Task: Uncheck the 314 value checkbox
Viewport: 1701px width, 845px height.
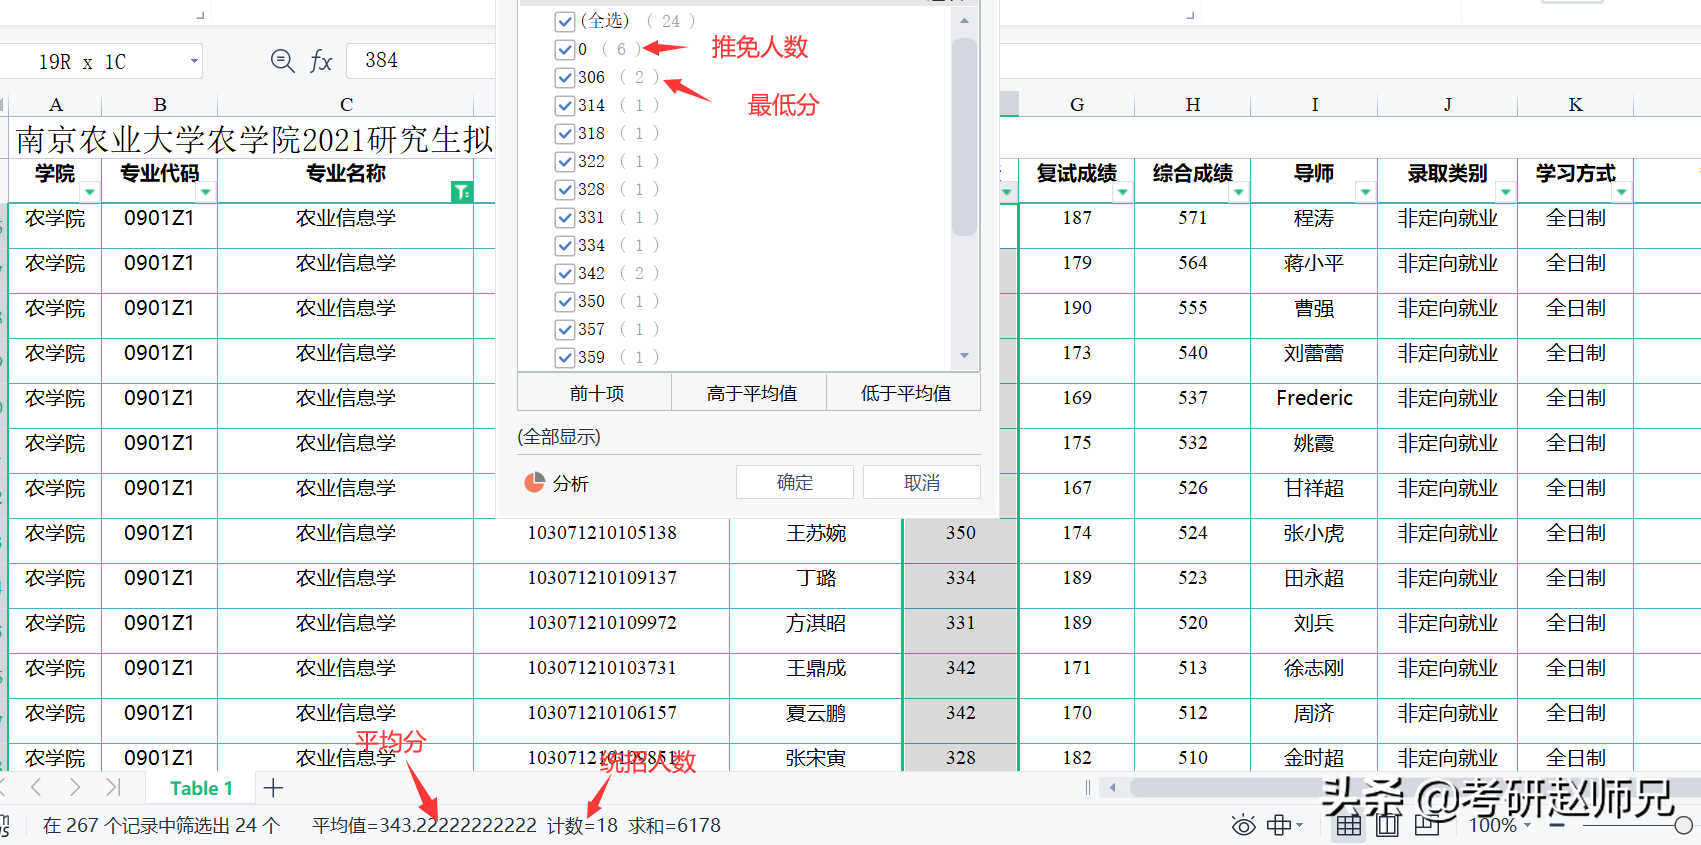Action: pos(565,105)
